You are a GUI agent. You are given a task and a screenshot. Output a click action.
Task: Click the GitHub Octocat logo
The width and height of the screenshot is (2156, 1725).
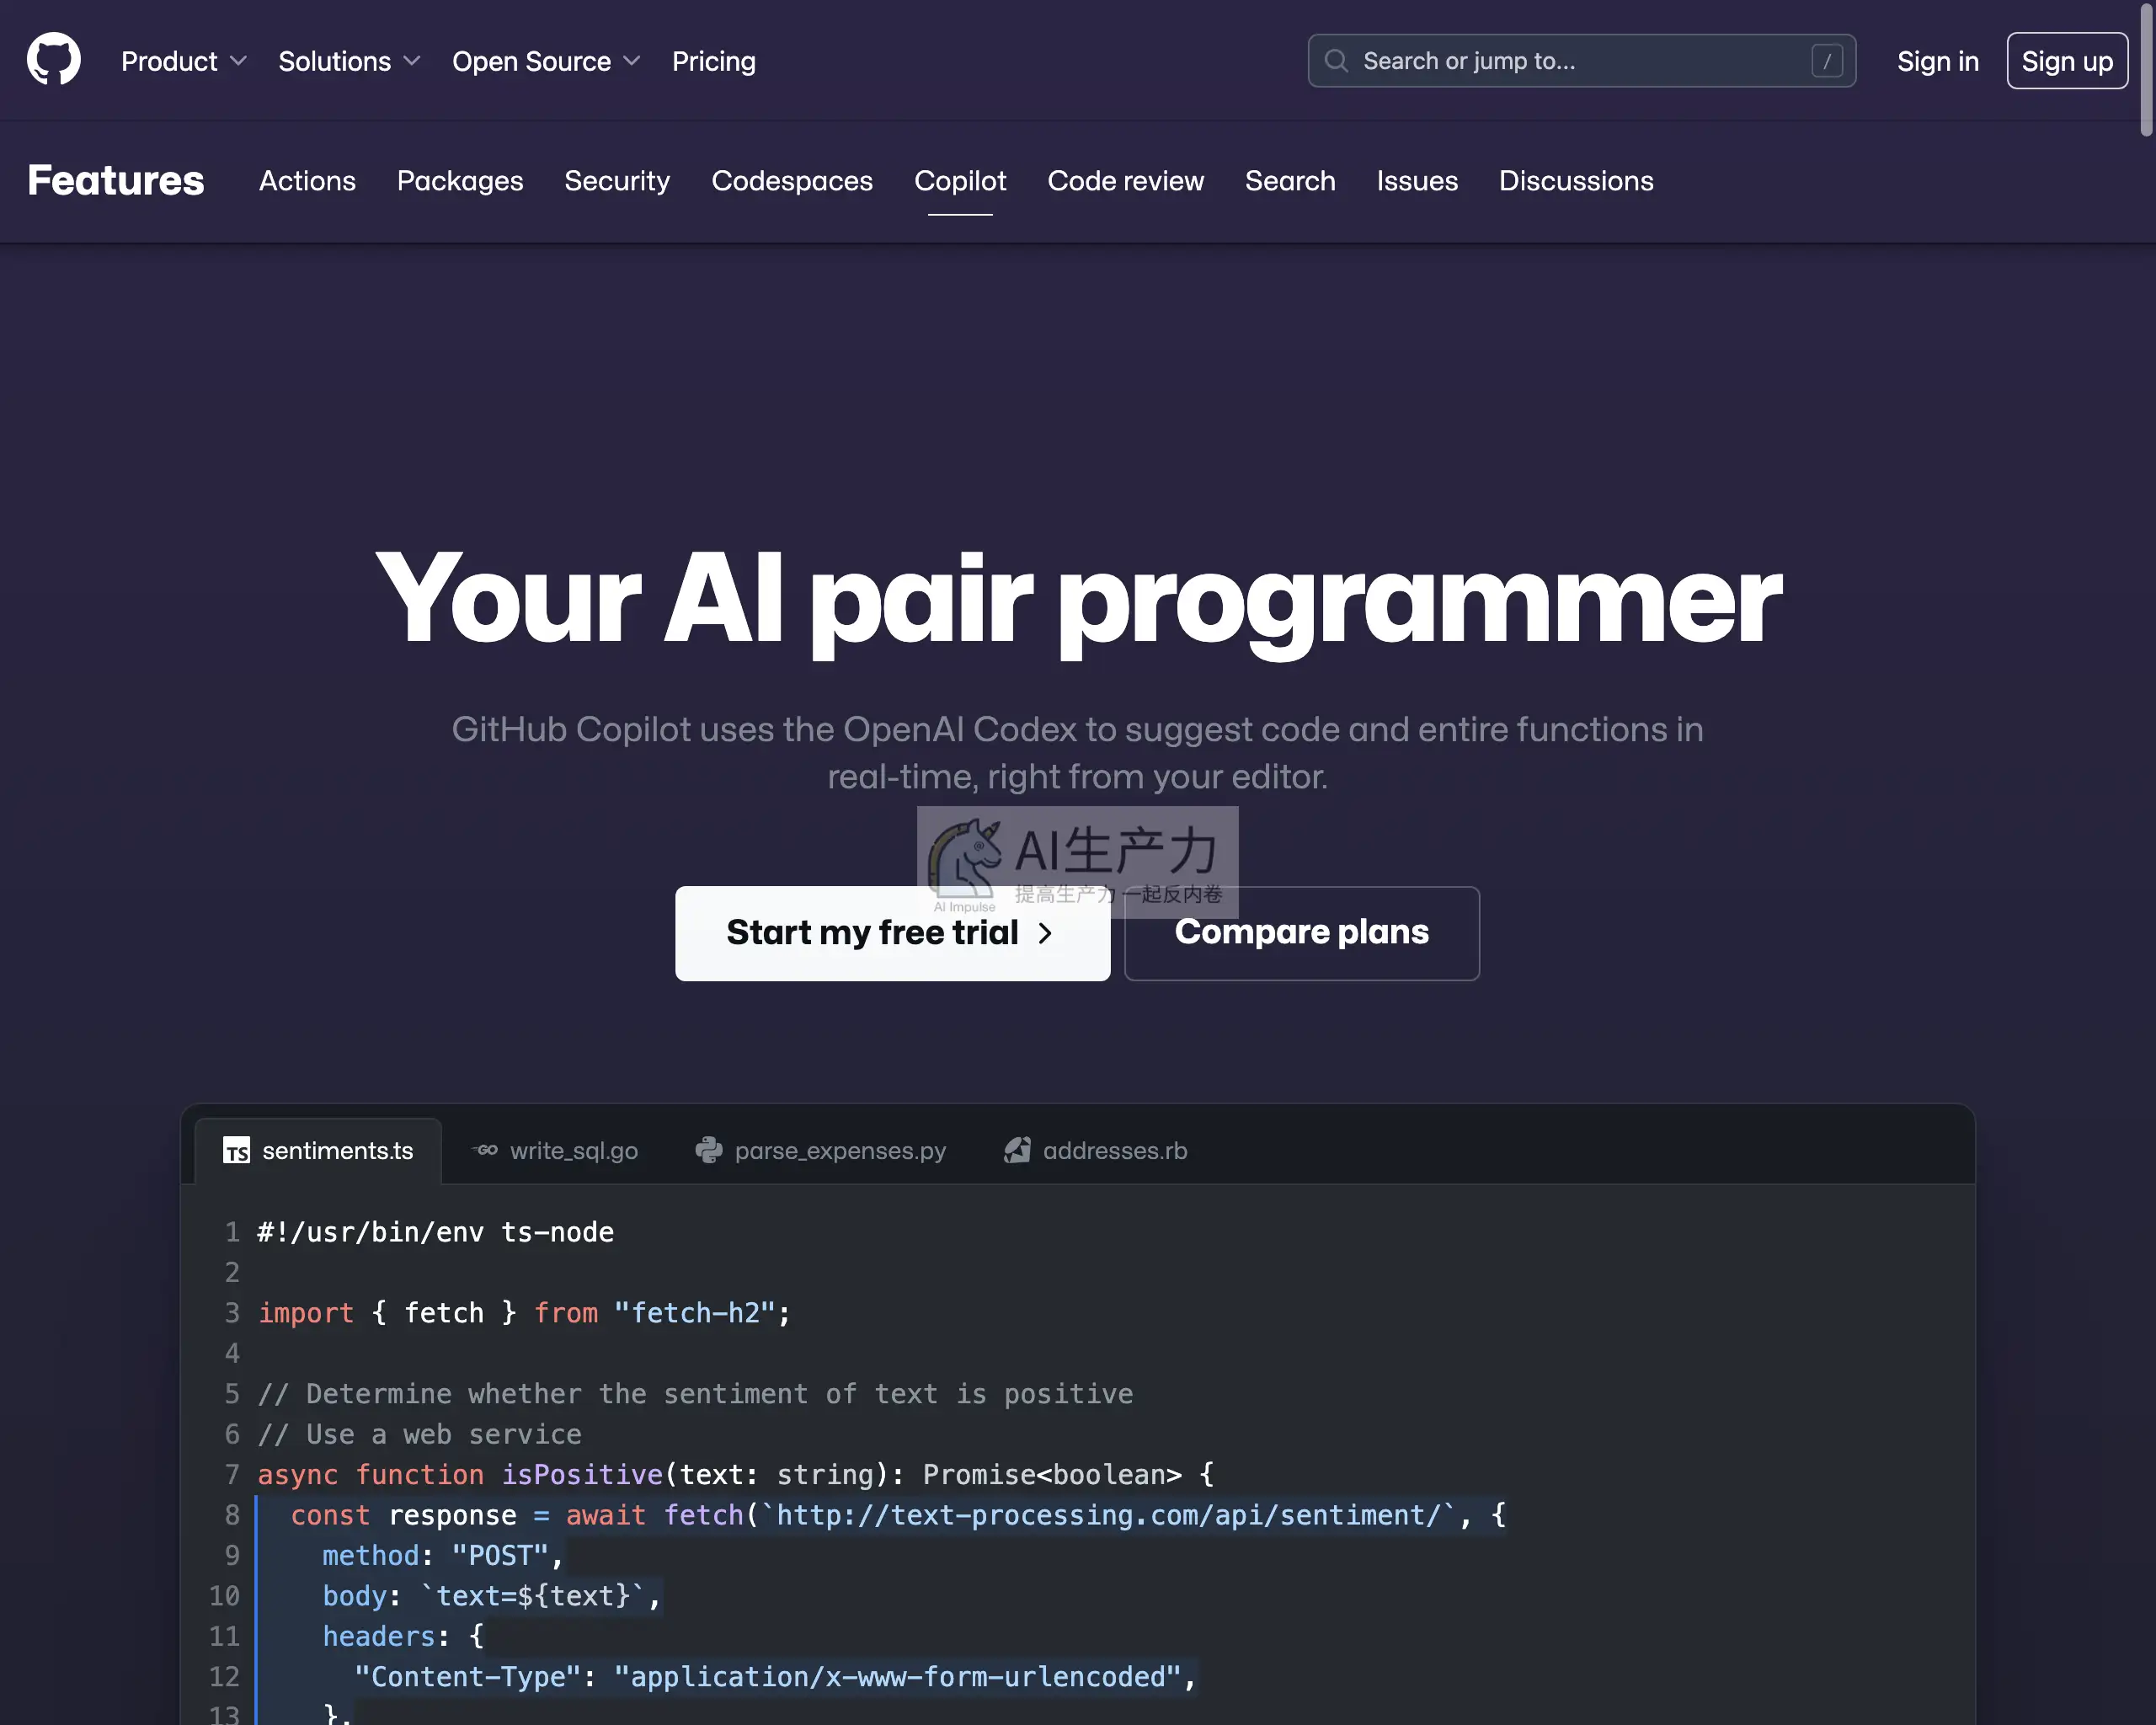(54, 59)
